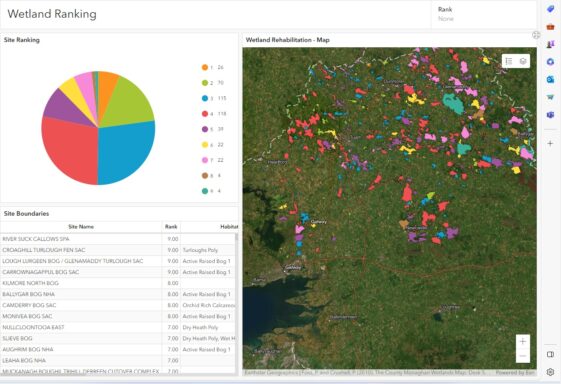This screenshot has height=384, width=561.
Task: Select the orange rank 1 legend swatch
Action: tap(205, 67)
